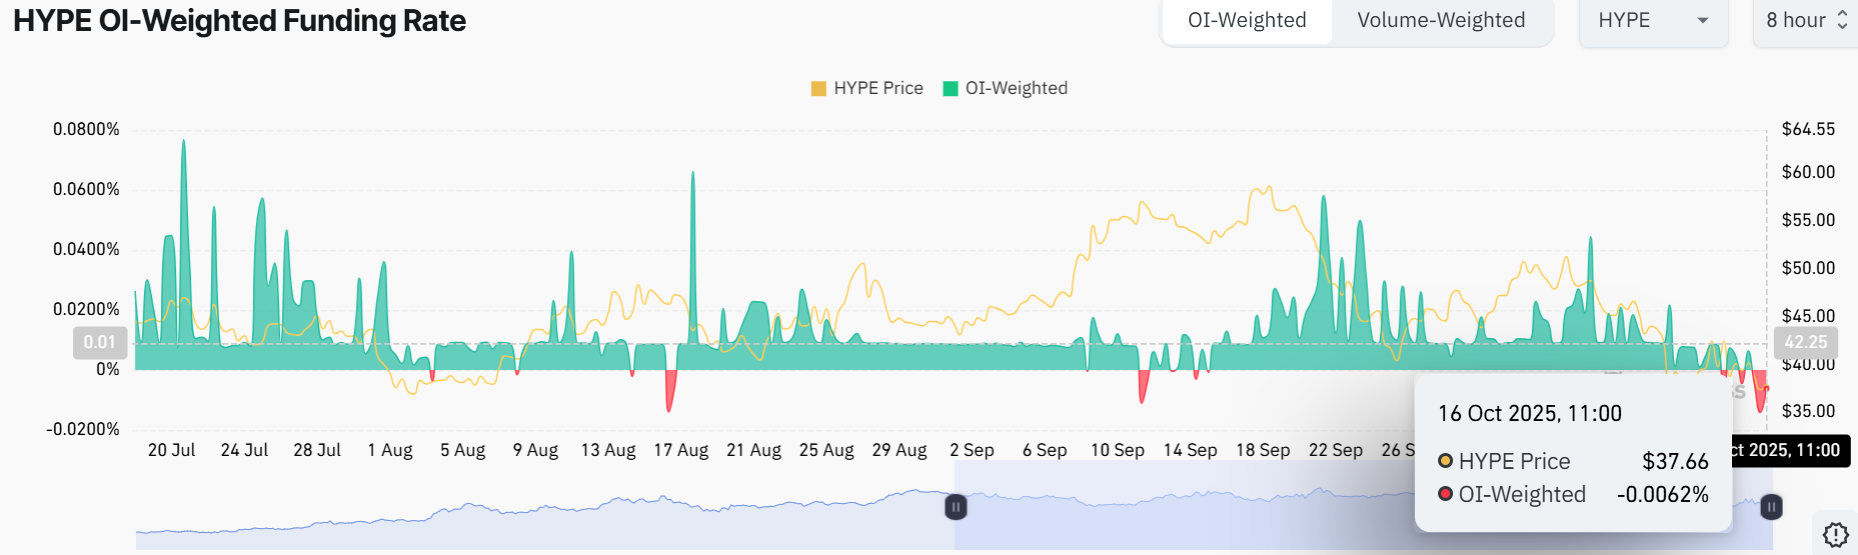Click the 2 Sep date on the x-axis
The image size is (1858, 555).
(x=972, y=450)
